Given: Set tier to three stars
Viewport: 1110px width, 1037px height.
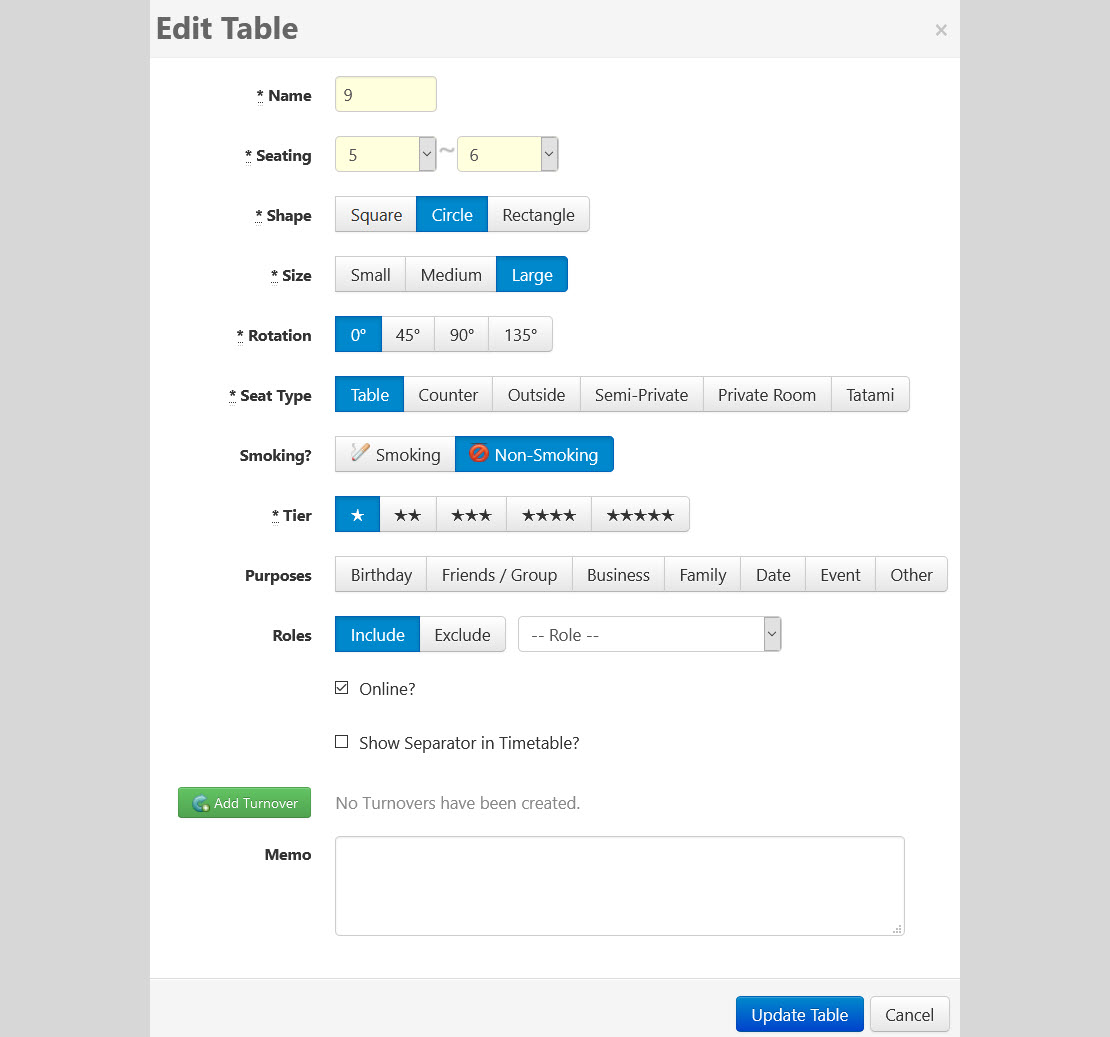Looking at the screenshot, I should click(x=471, y=515).
